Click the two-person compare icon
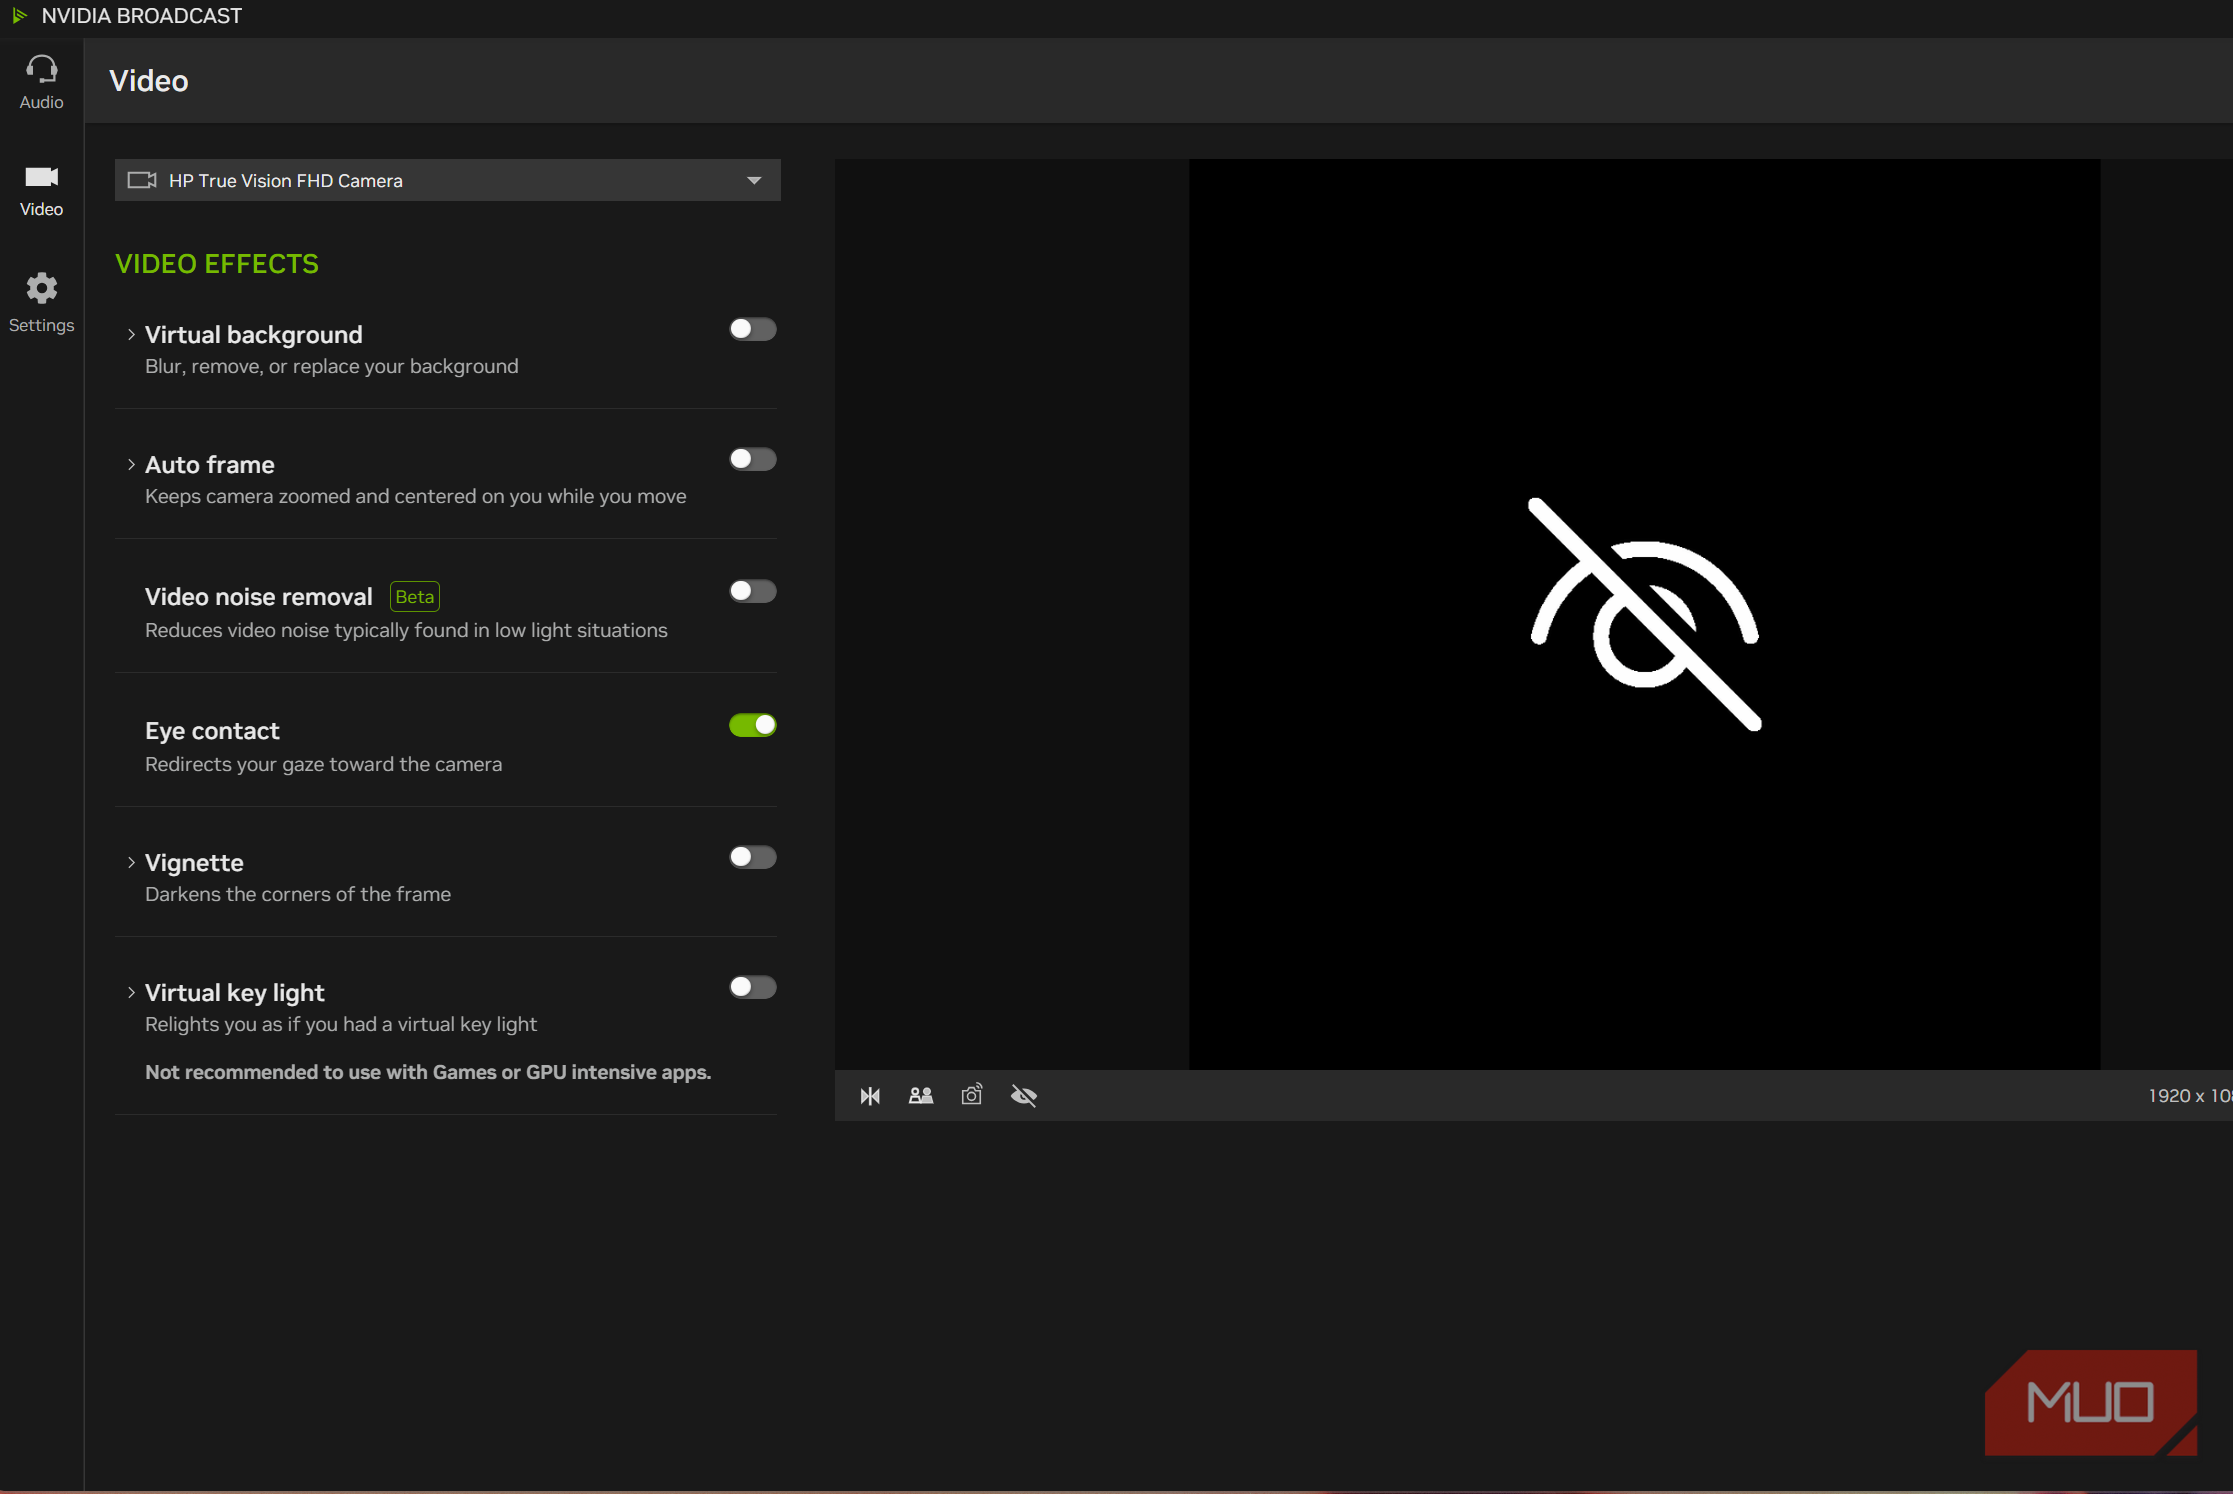Screen dimensions: 2233x1494 921,1096
